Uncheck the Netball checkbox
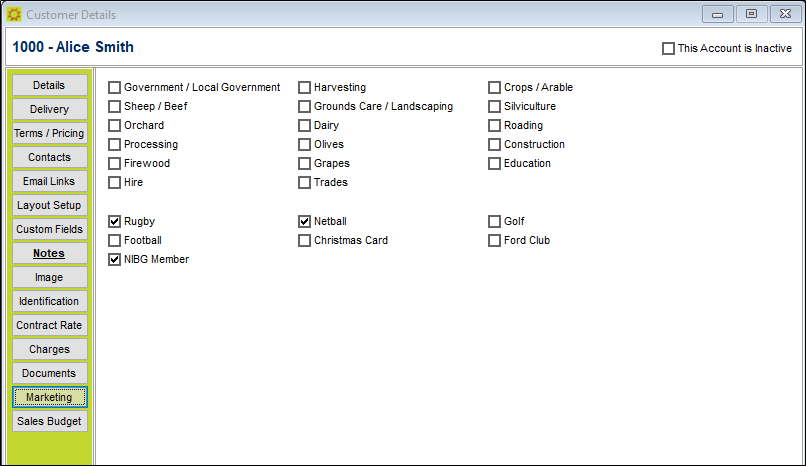Viewport: 806px width, 466px height. pos(304,221)
